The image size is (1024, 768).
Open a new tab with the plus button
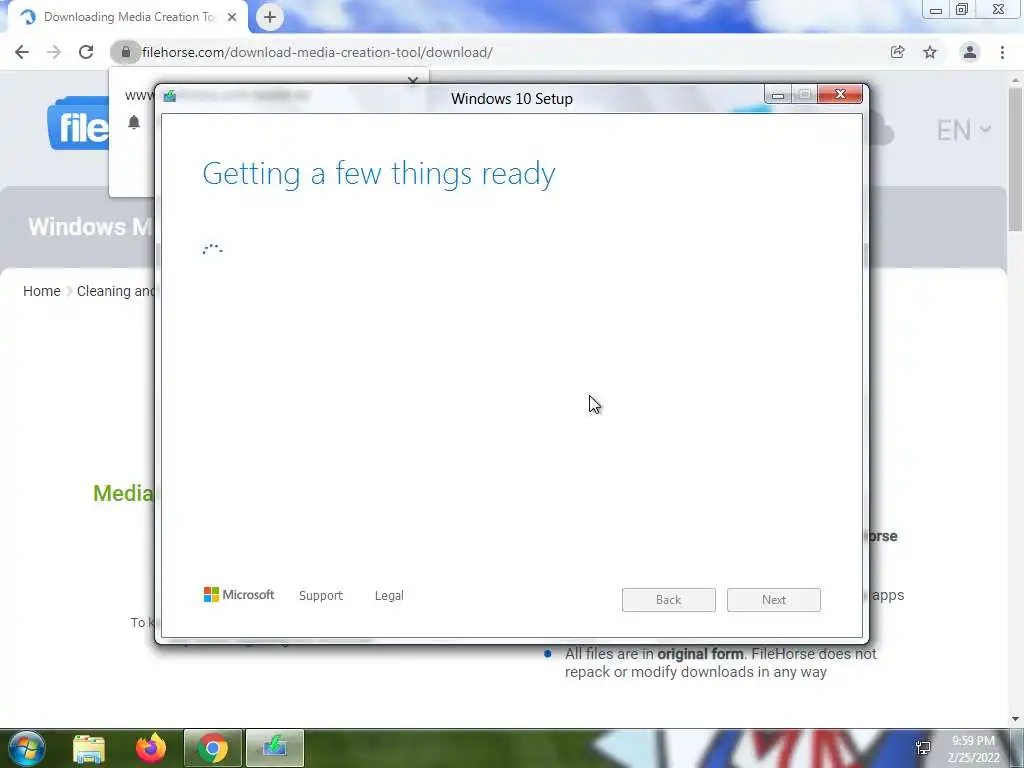[270, 17]
